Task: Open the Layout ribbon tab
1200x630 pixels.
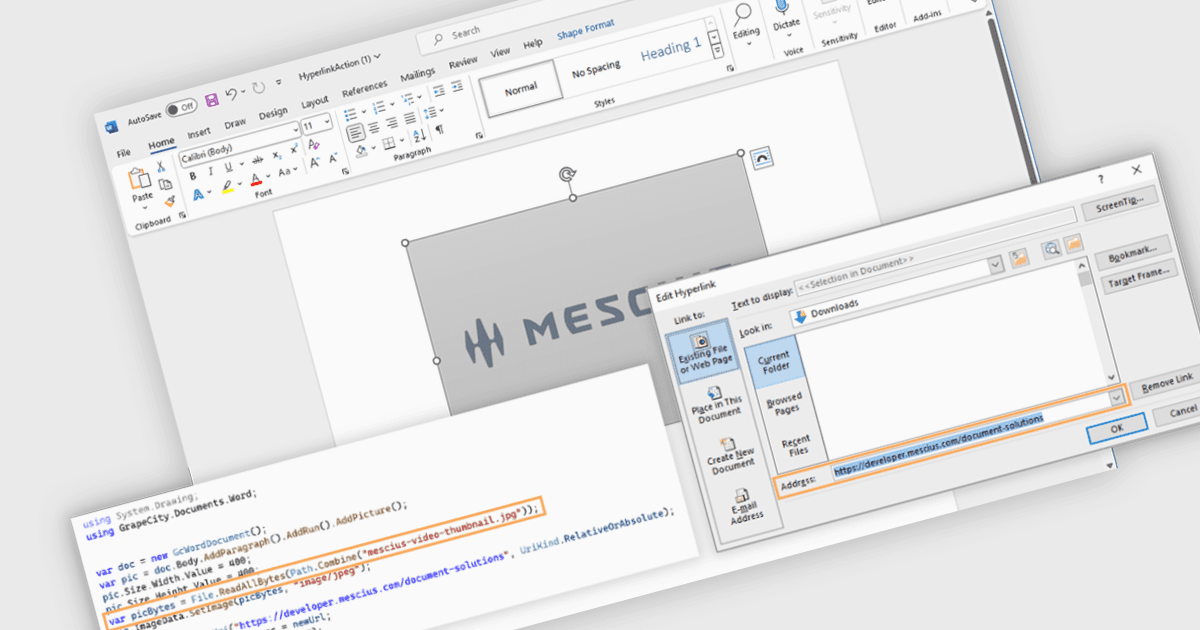Action: pyautogui.click(x=315, y=103)
